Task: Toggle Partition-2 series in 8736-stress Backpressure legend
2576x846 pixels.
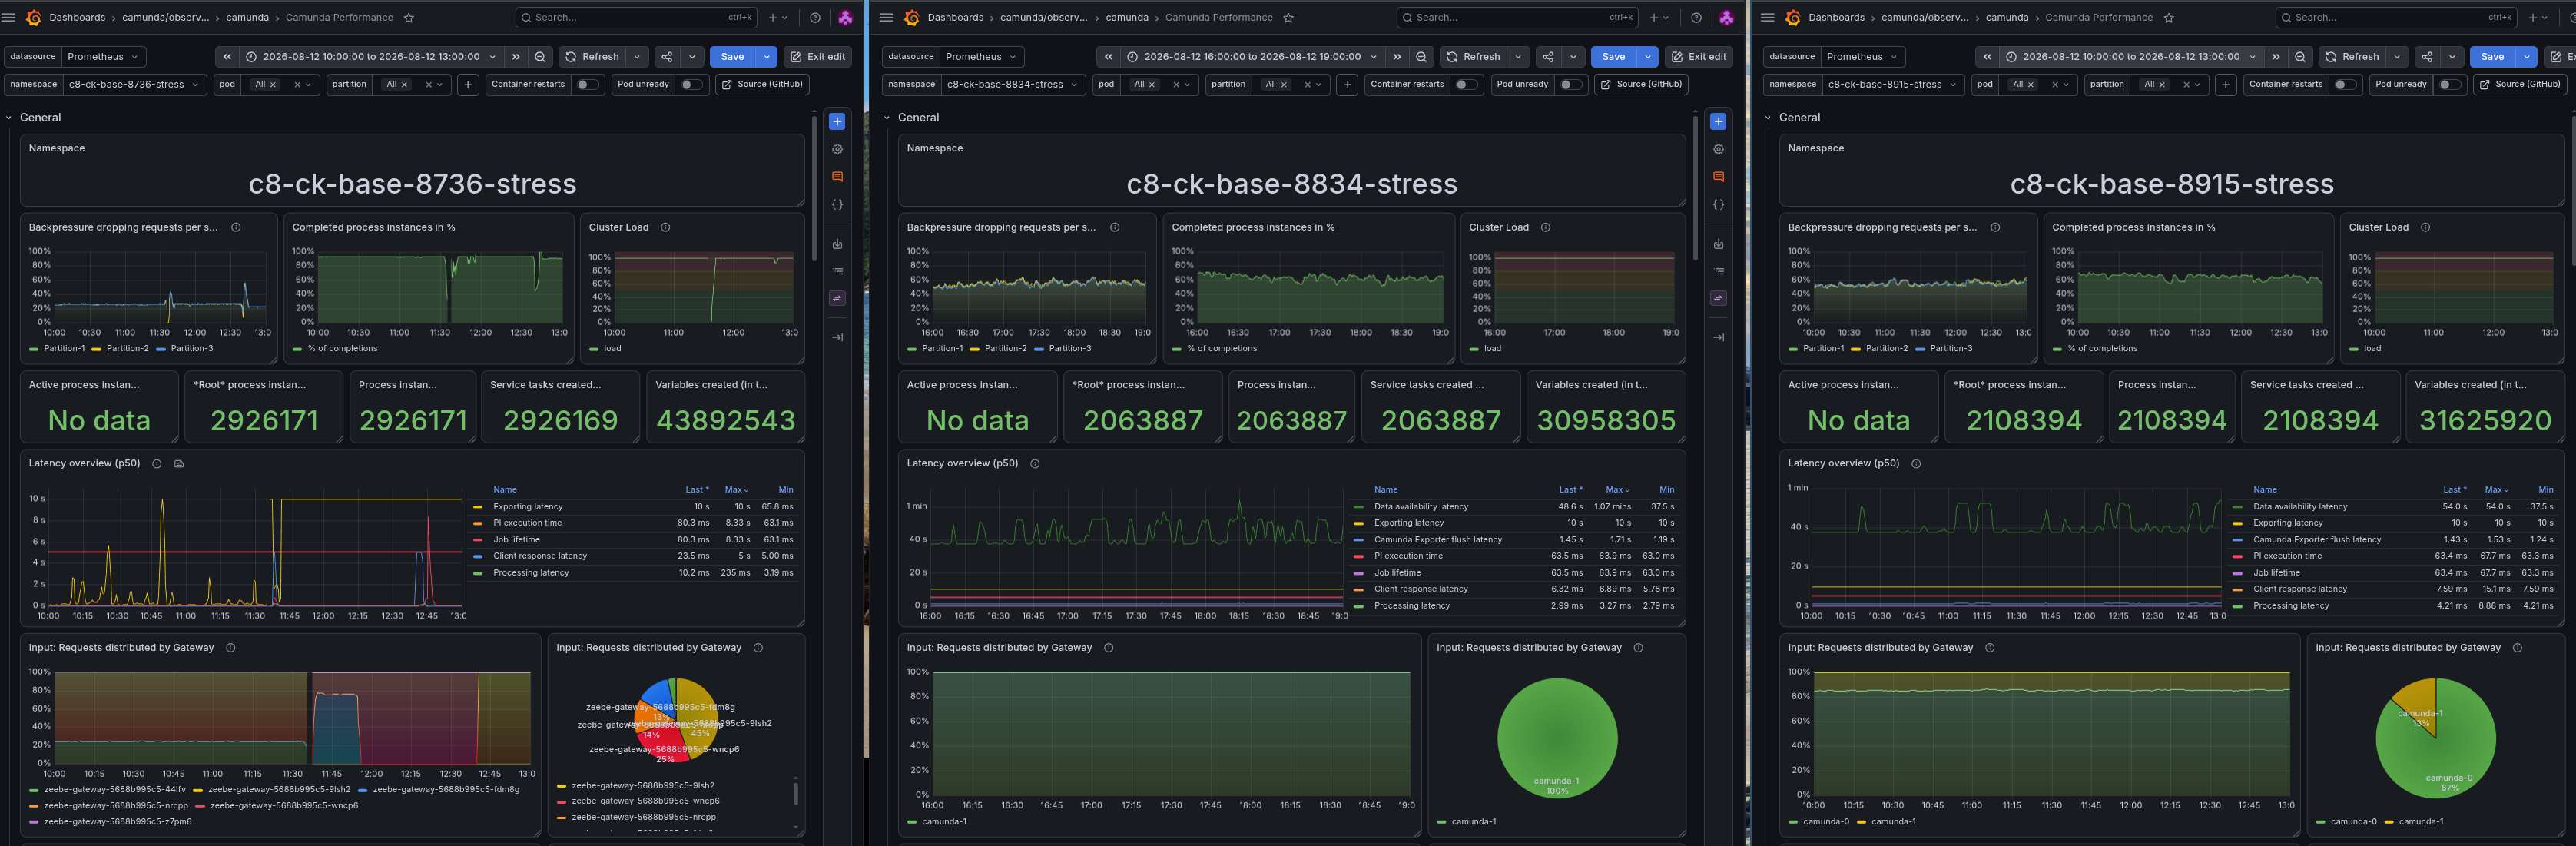Action: pos(127,348)
